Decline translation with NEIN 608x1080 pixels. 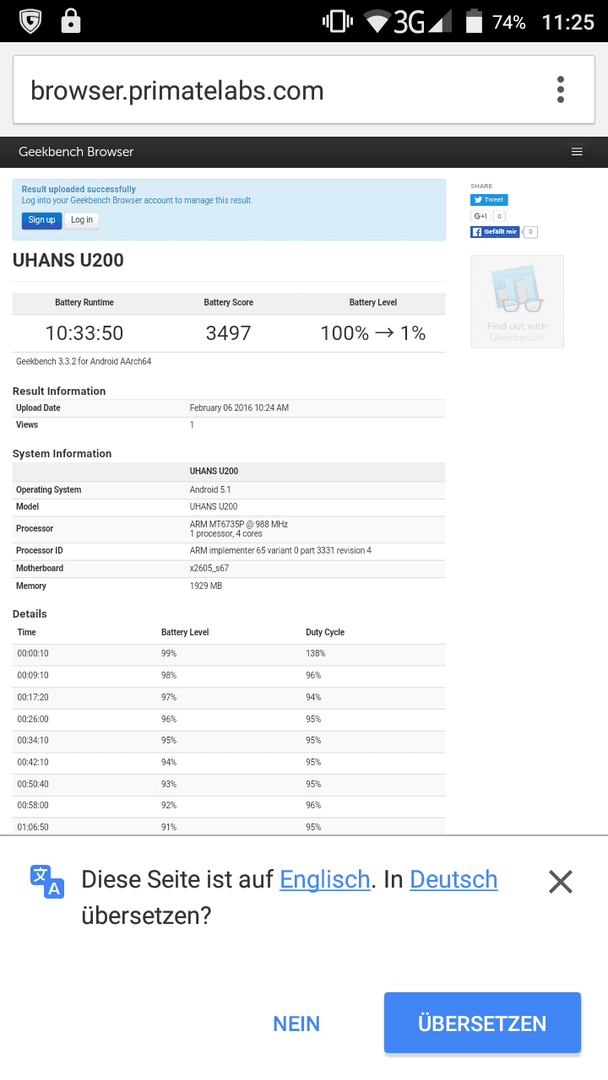click(x=296, y=1024)
